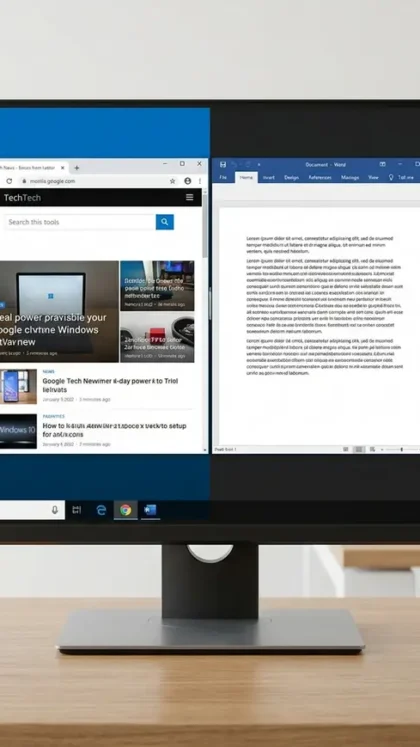Screen dimensions: 420x747
Task: Open the "How to" setup article headline
Action: [114, 430]
